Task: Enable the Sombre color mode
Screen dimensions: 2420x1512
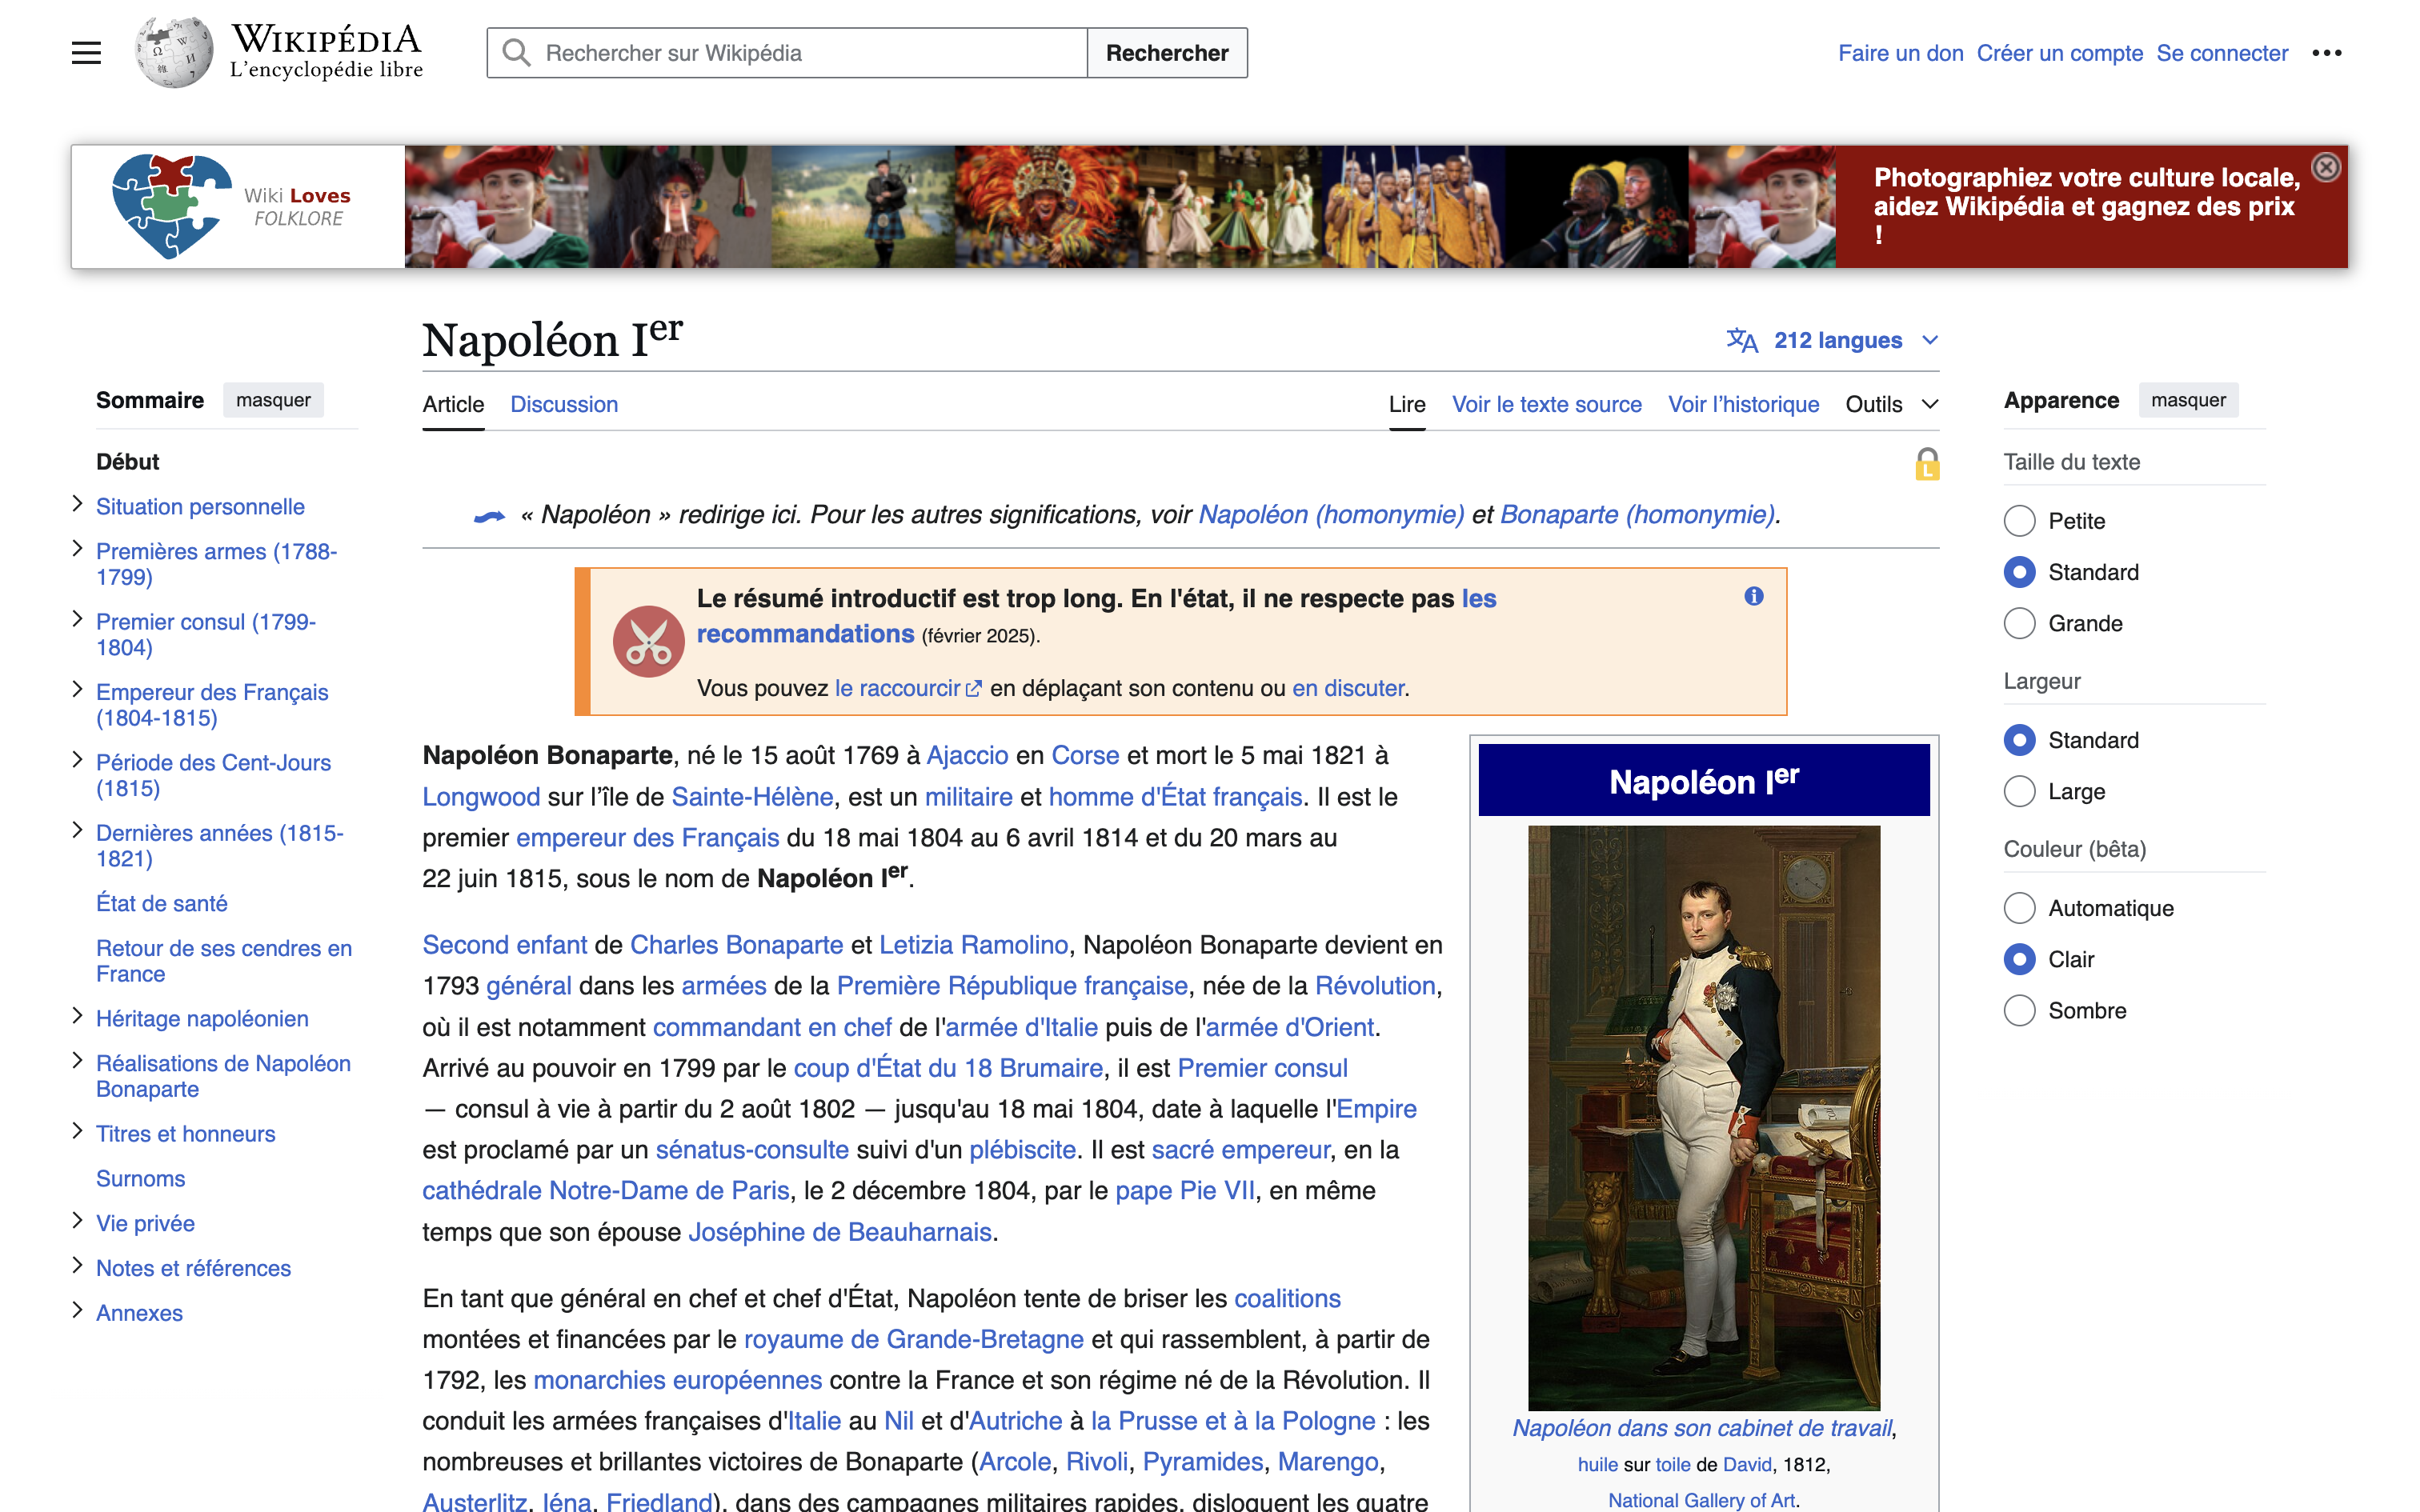Action: pos(2019,1010)
